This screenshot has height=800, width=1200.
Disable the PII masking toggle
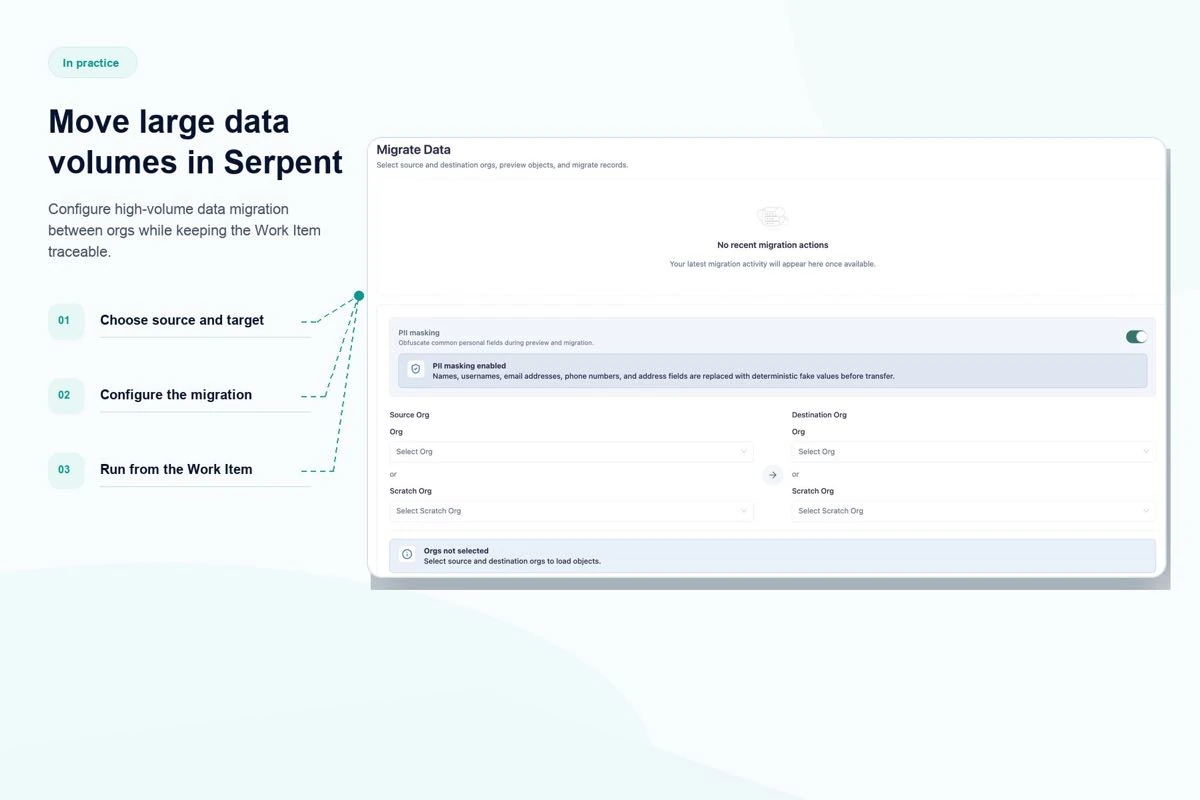click(1136, 337)
